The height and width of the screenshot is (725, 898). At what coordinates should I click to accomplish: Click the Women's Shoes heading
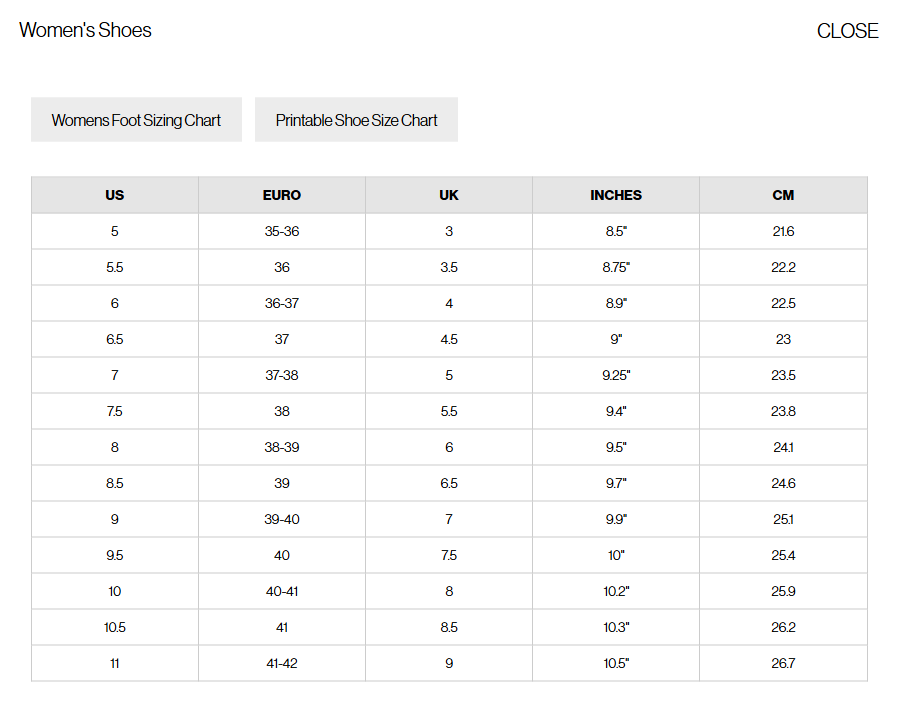pyautogui.click(x=86, y=30)
